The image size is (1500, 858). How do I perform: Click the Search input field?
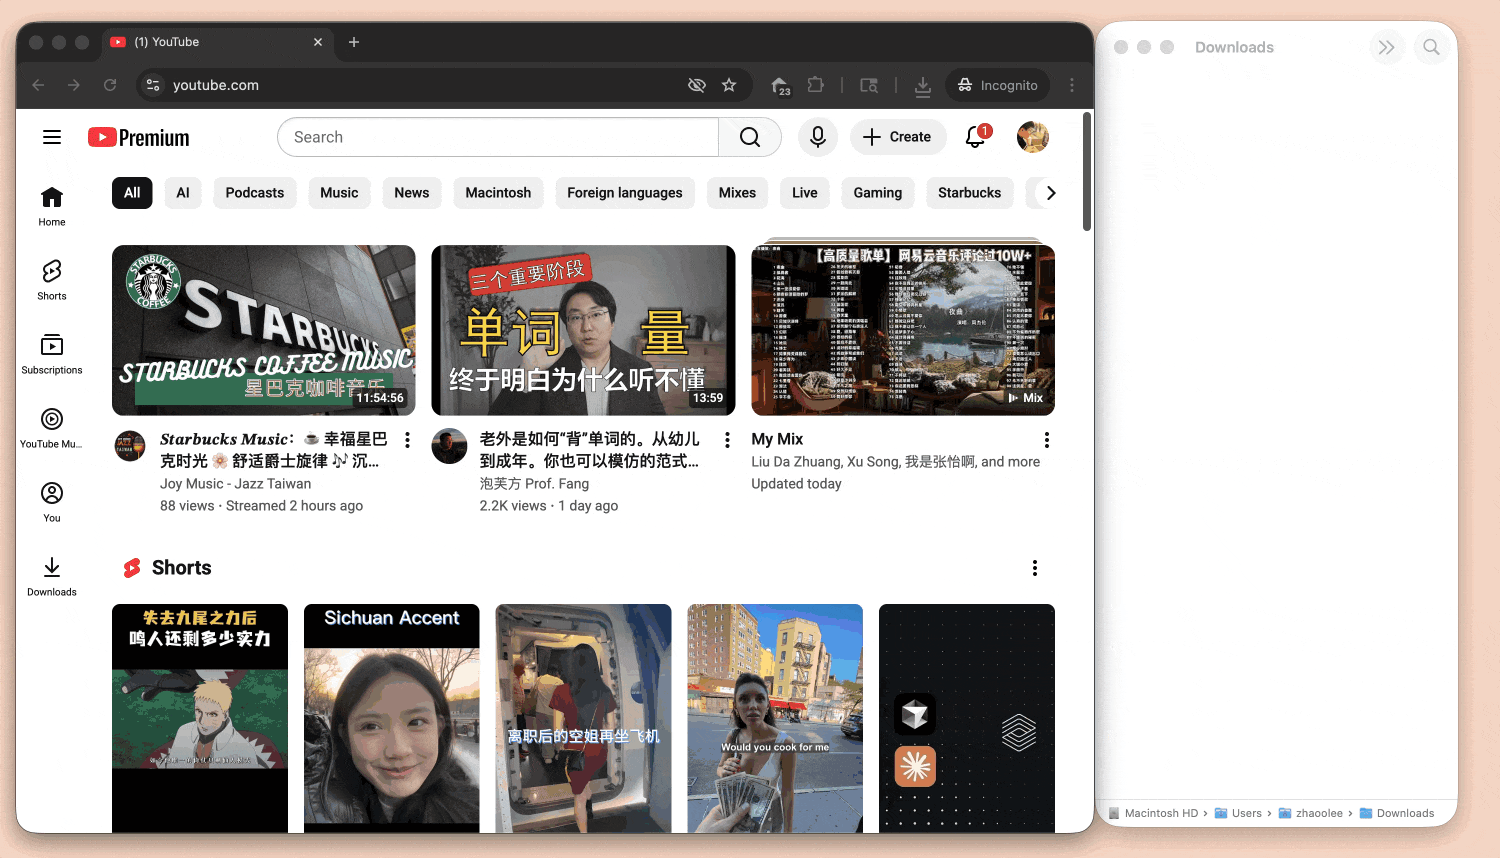498,137
